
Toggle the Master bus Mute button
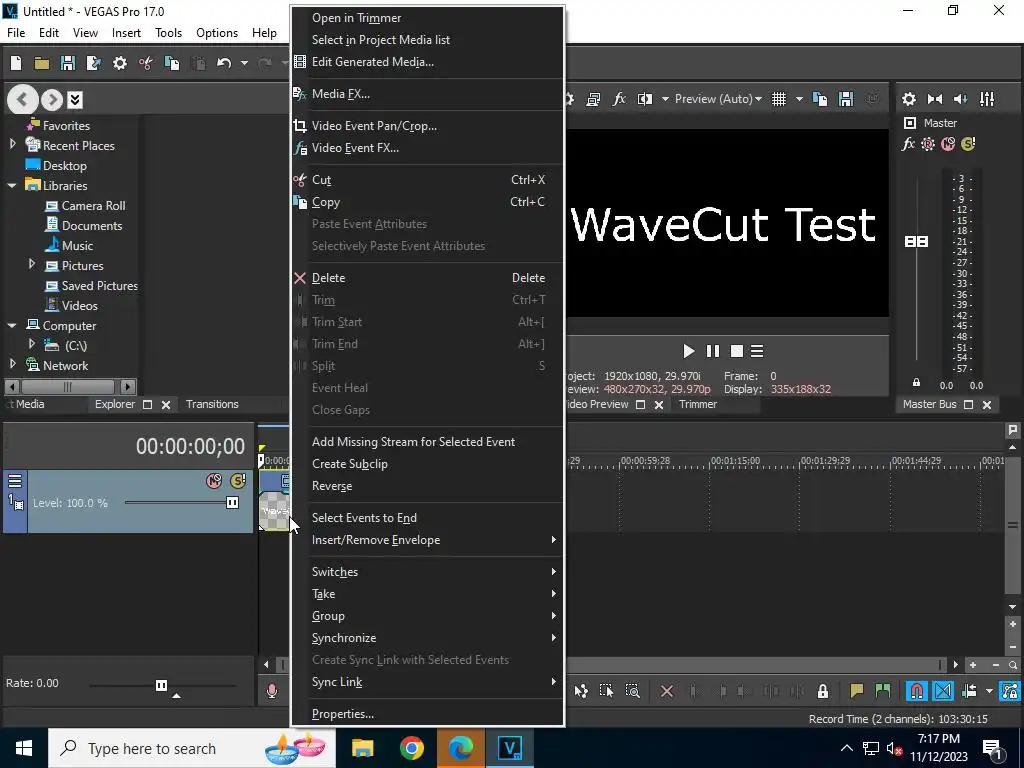pyautogui.click(x=948, y=144)
